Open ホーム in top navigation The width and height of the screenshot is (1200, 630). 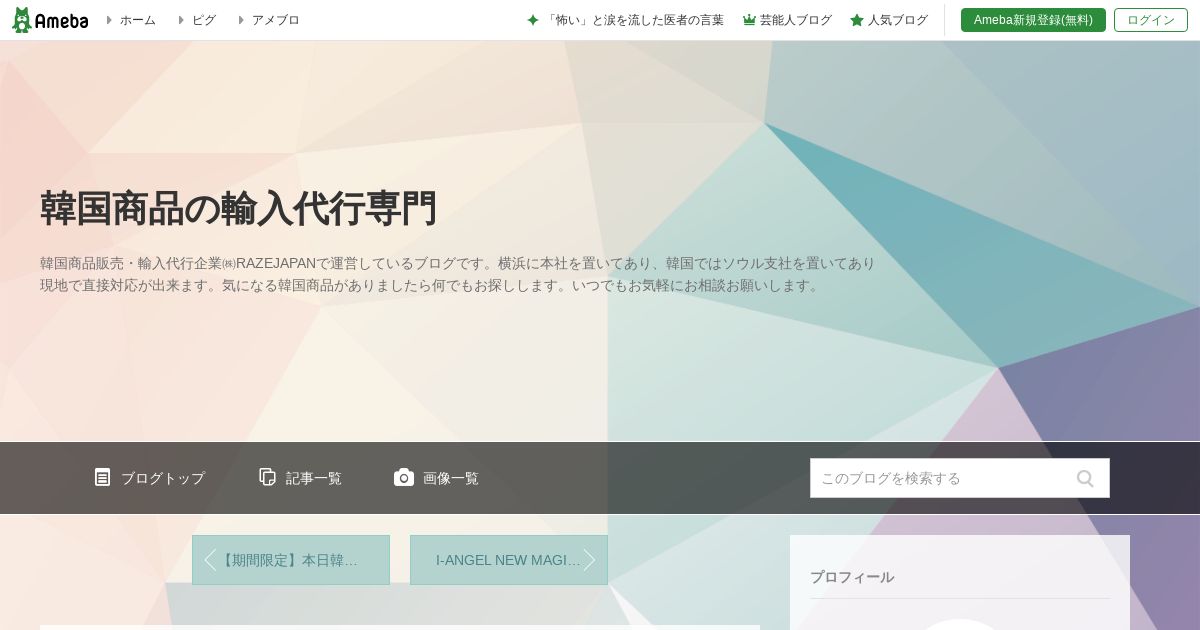[138, 20]
